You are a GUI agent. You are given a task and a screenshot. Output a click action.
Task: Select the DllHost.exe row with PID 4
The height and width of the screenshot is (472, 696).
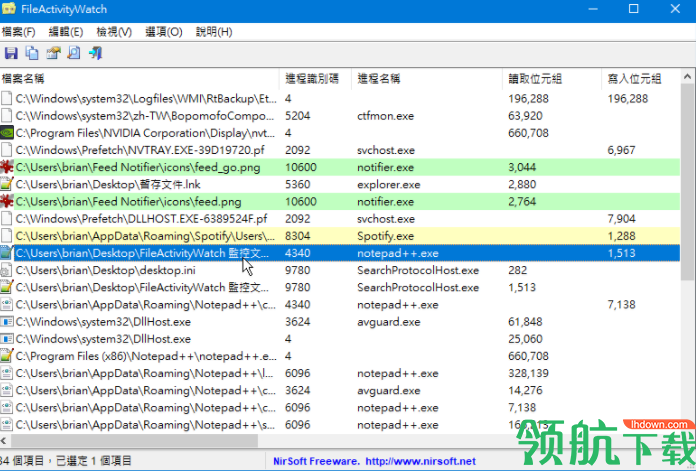340,339
